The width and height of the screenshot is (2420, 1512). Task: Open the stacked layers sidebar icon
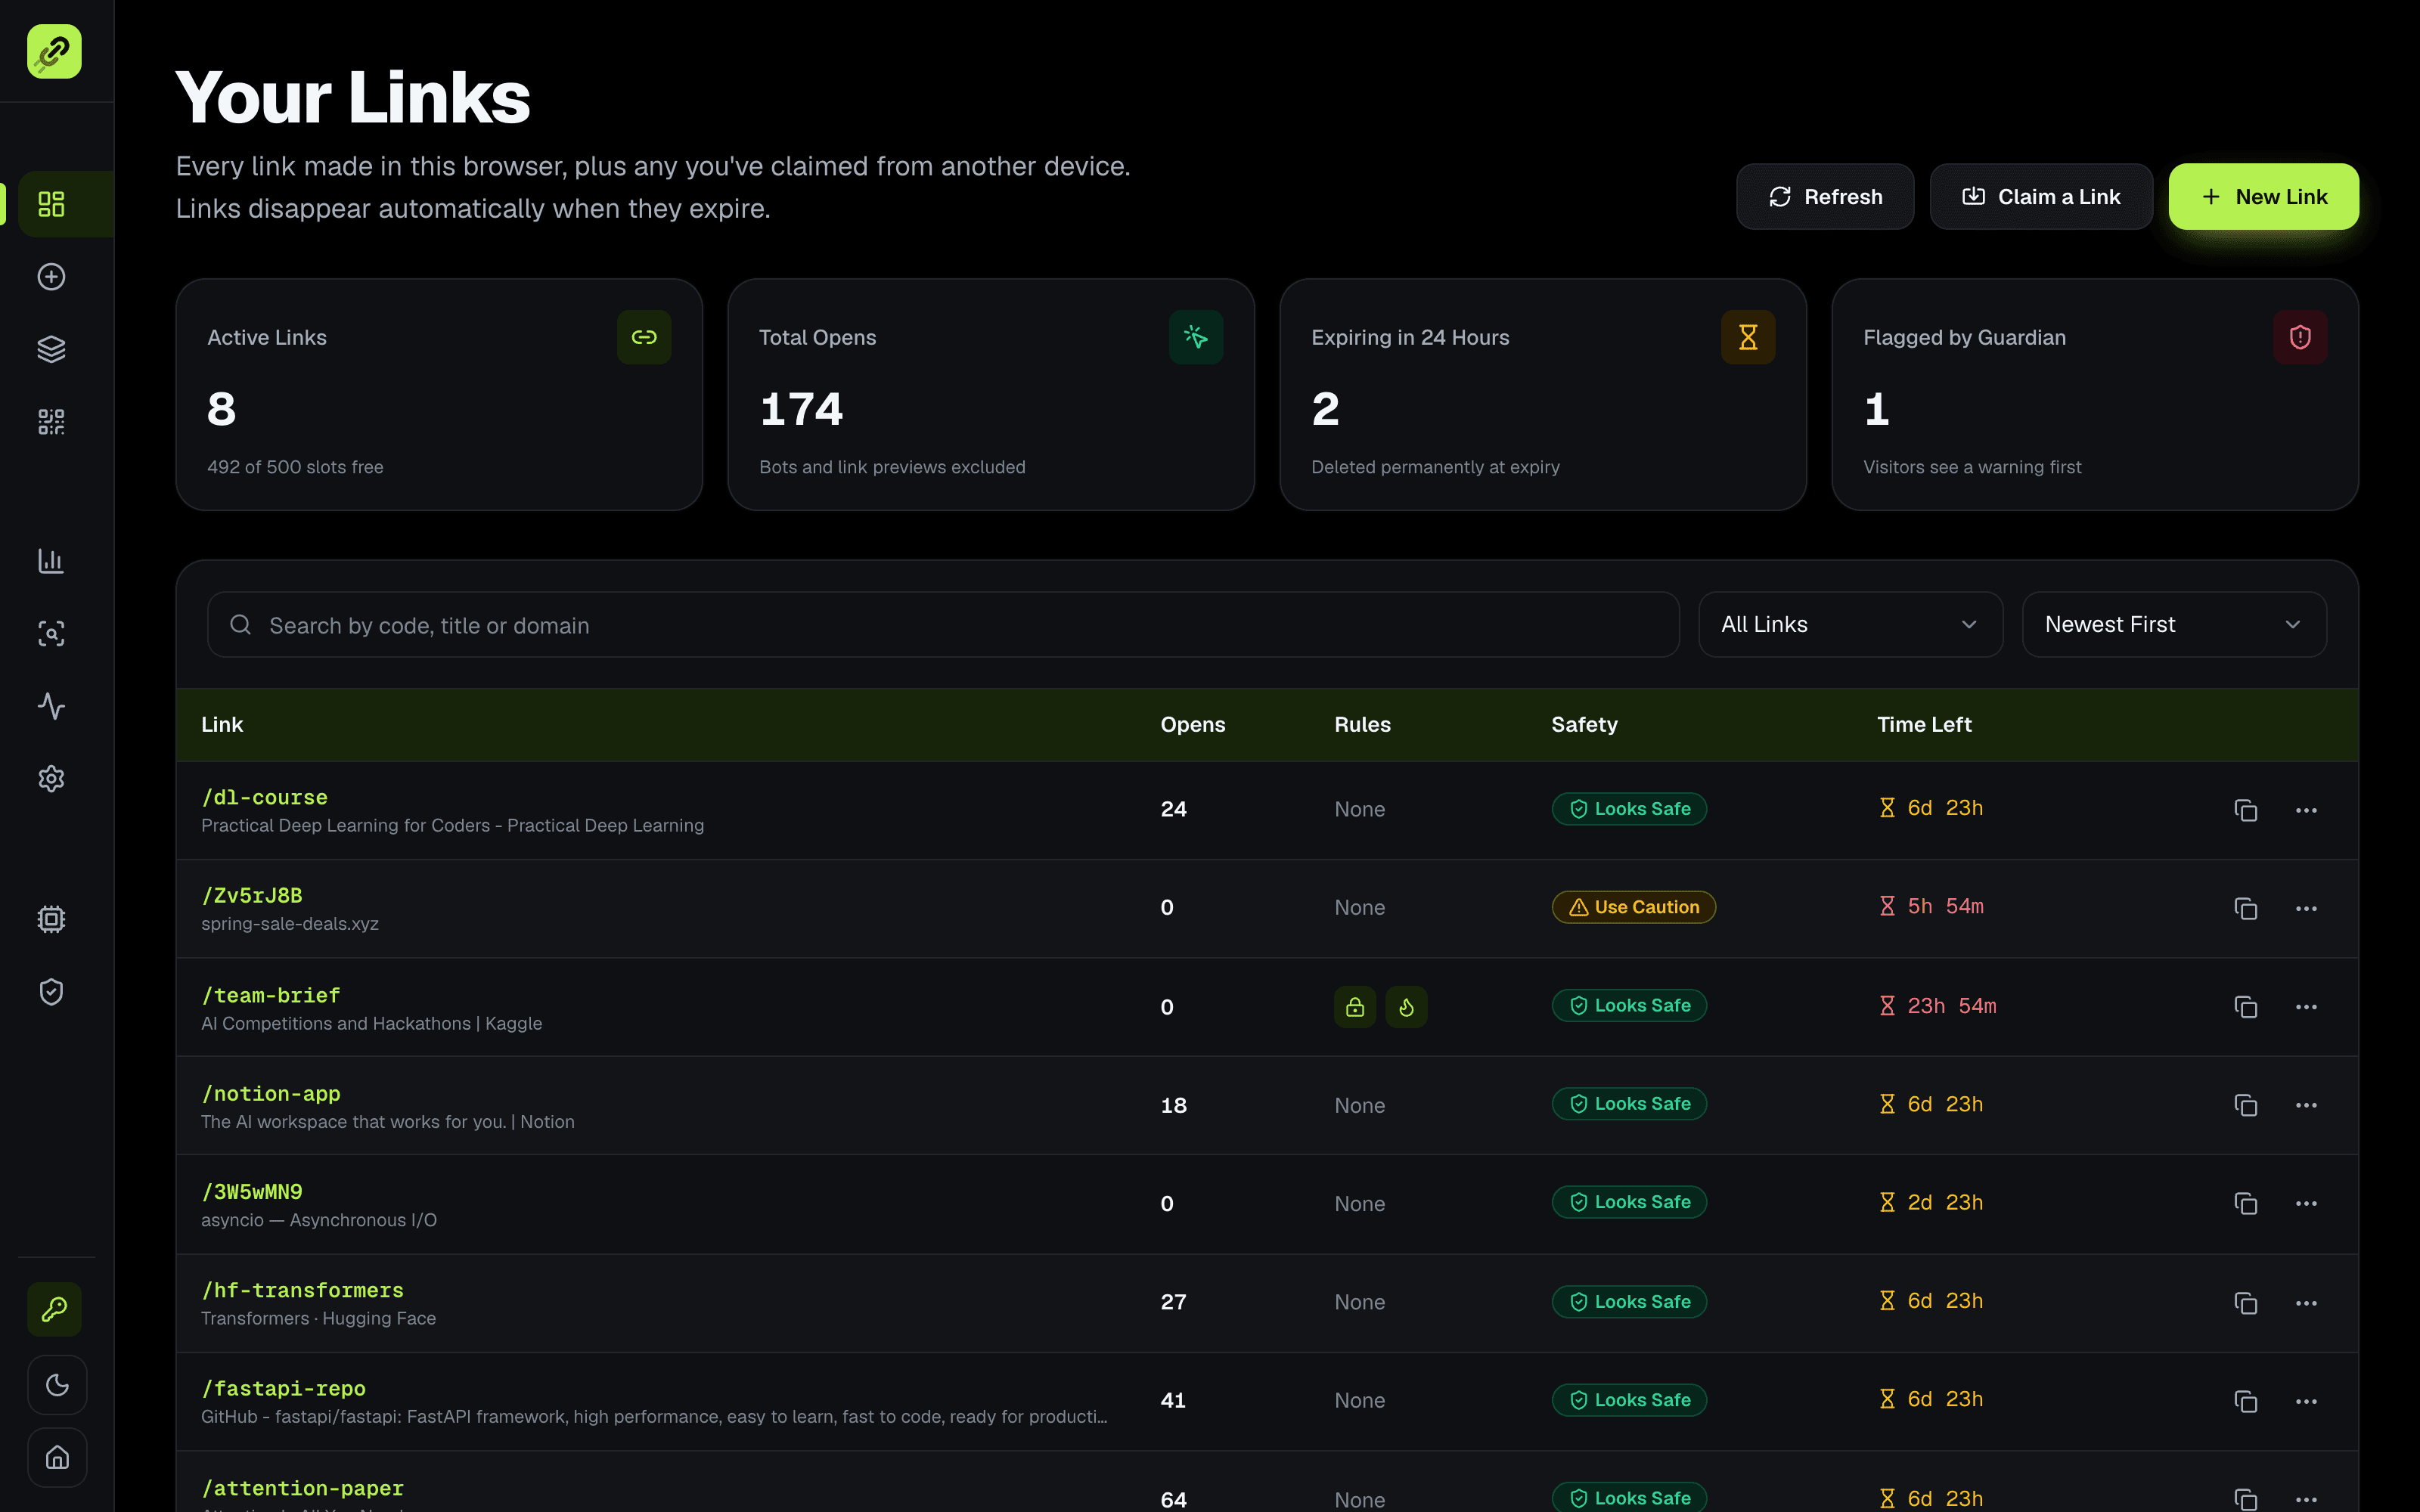point(51,349)
